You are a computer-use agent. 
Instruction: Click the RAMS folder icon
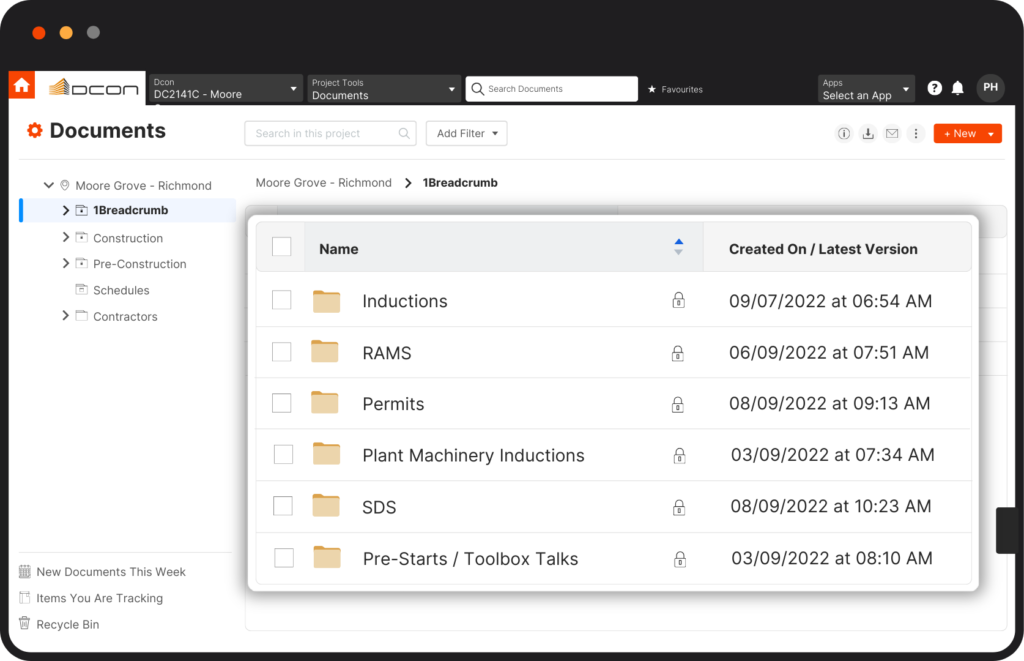tap(325, 351)
